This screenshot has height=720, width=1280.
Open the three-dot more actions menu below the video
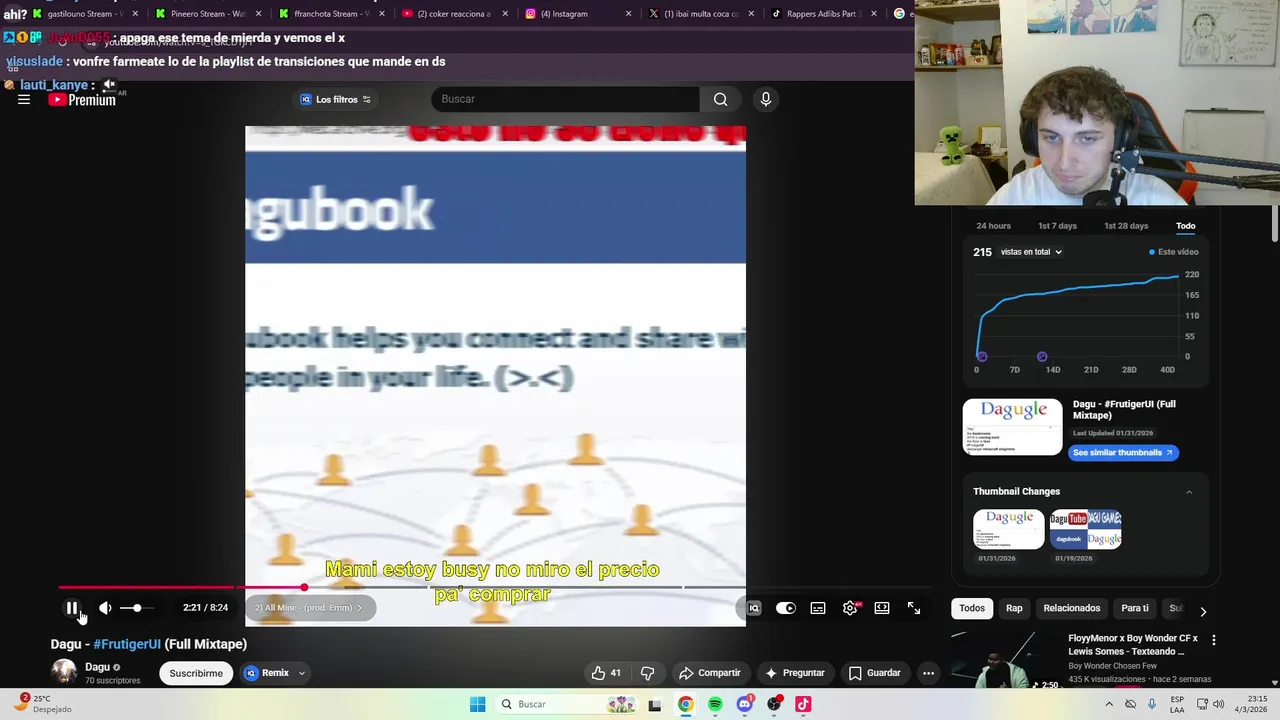coord(928,673)
